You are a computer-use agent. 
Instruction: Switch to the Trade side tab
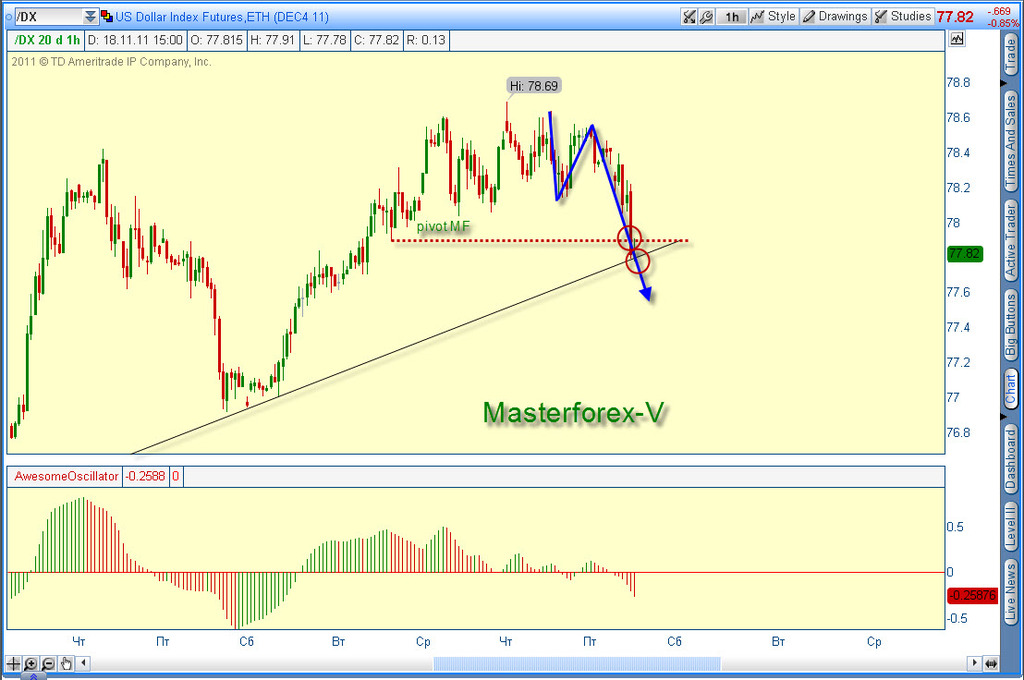pyautogui.click(x=1011, y=56)
